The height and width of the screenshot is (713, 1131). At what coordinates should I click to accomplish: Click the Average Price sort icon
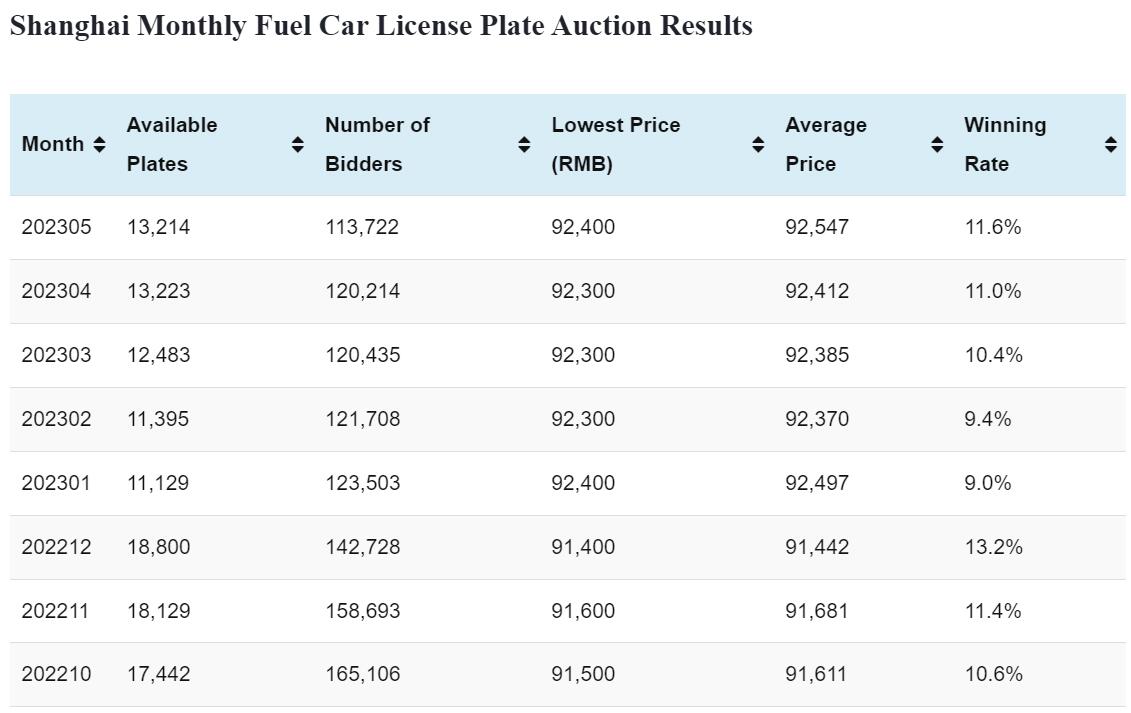coord(937,145)
